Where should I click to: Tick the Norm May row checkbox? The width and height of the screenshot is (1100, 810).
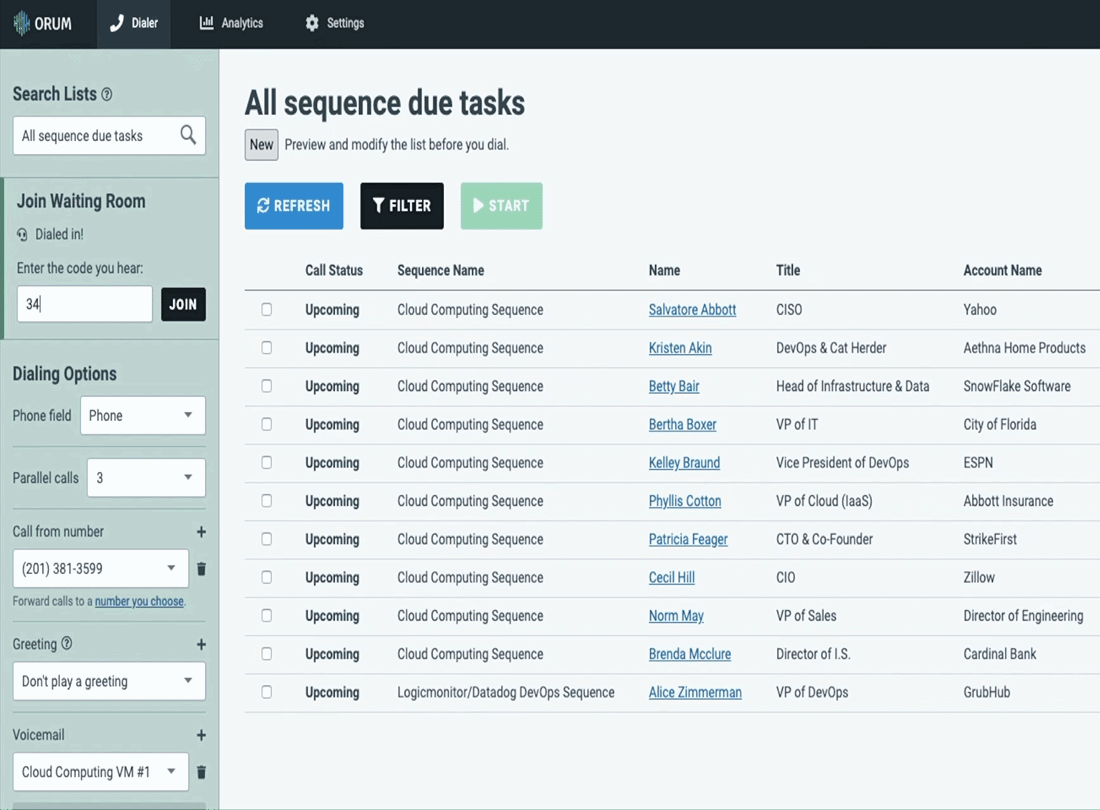(x=267, y=615)
